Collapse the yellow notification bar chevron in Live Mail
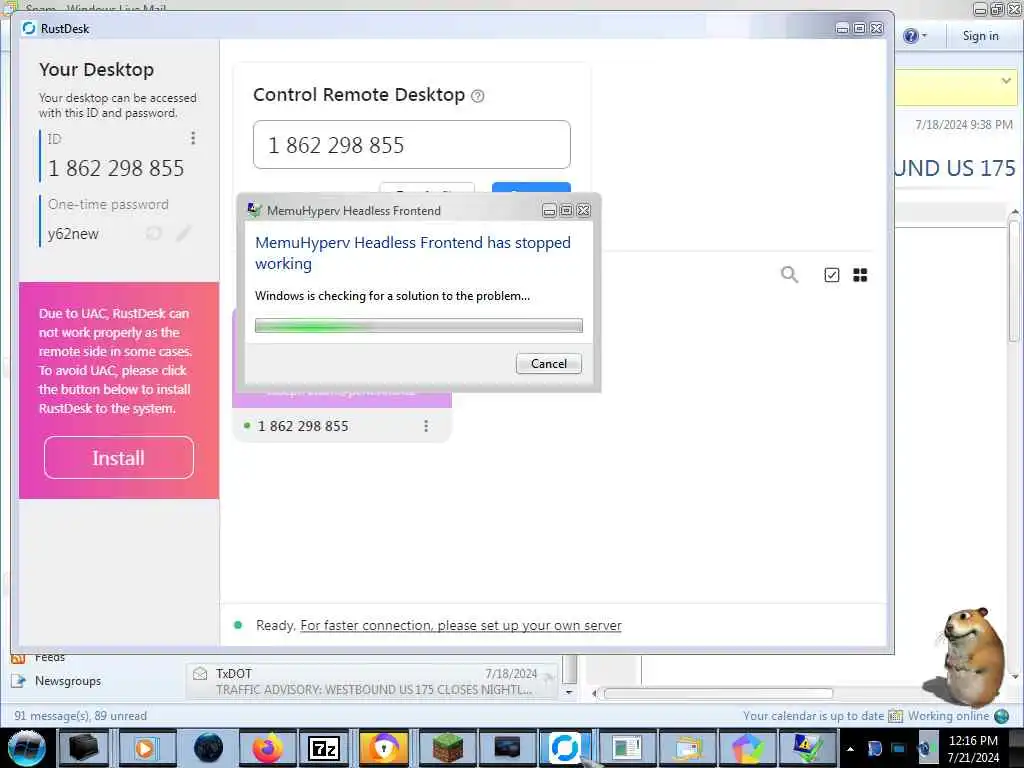Image resolution: width=1024 pixels, height=768 pixels. 1006,81
